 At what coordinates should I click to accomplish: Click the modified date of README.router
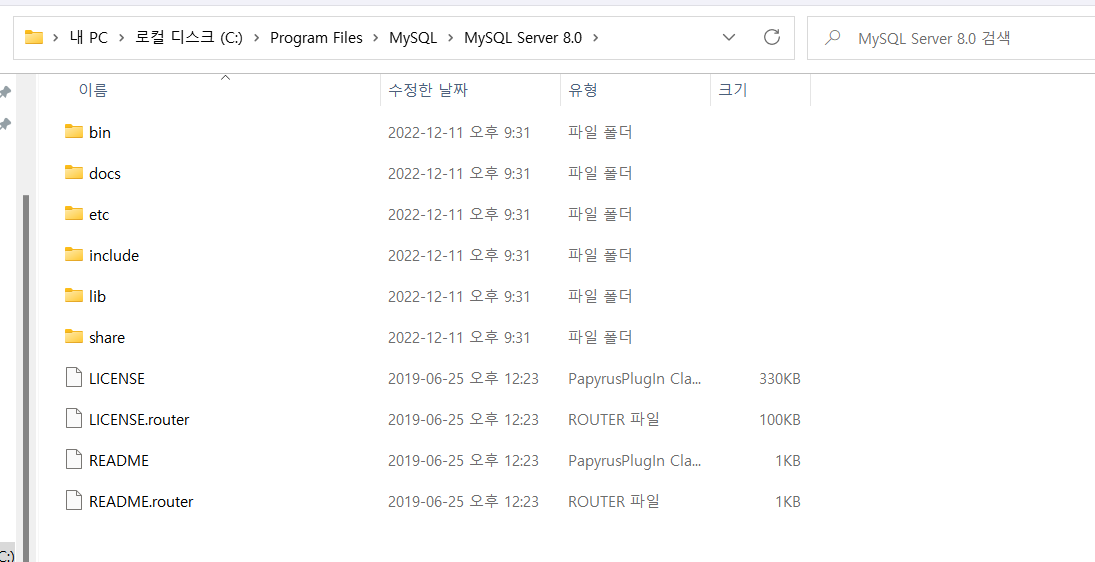click(463, 502)
